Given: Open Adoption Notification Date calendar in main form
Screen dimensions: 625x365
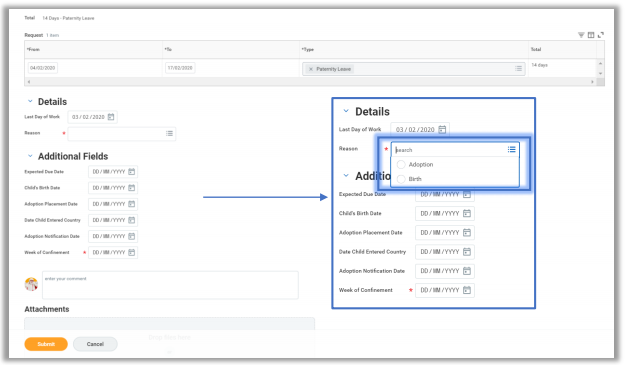Looking at the screenshot, I should point(132,236).
